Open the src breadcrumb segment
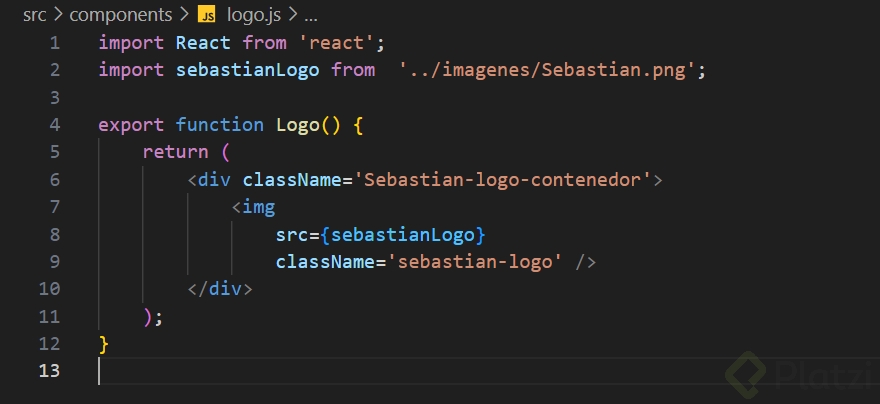This screenshot has width=880, height=404. point(35,15)
